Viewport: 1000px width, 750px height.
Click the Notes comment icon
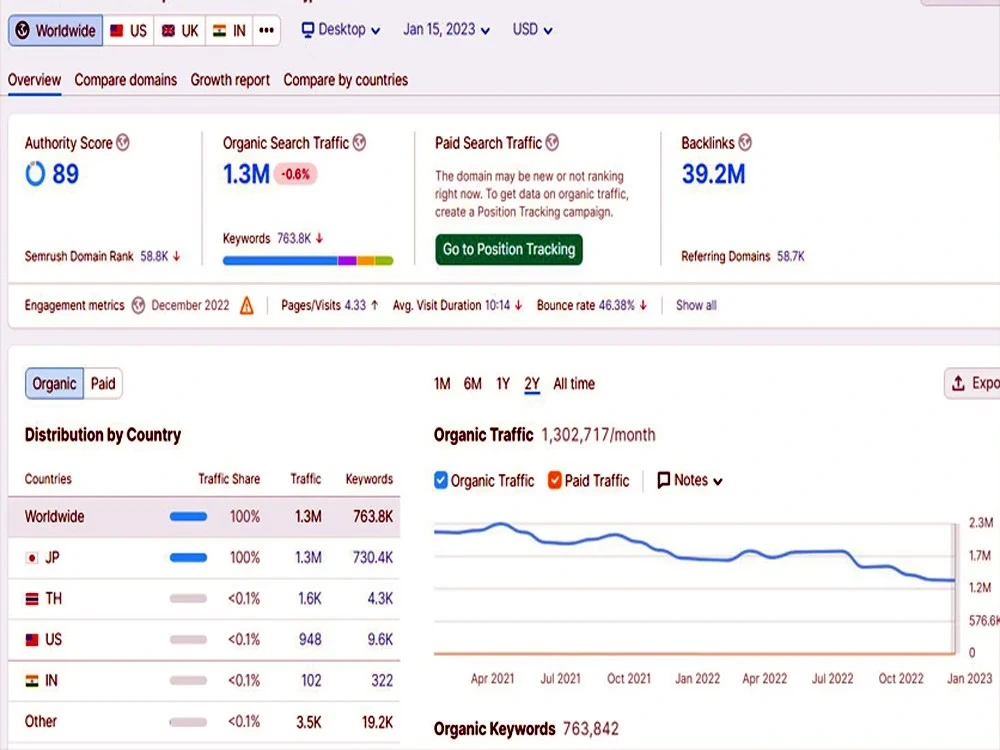663,480
